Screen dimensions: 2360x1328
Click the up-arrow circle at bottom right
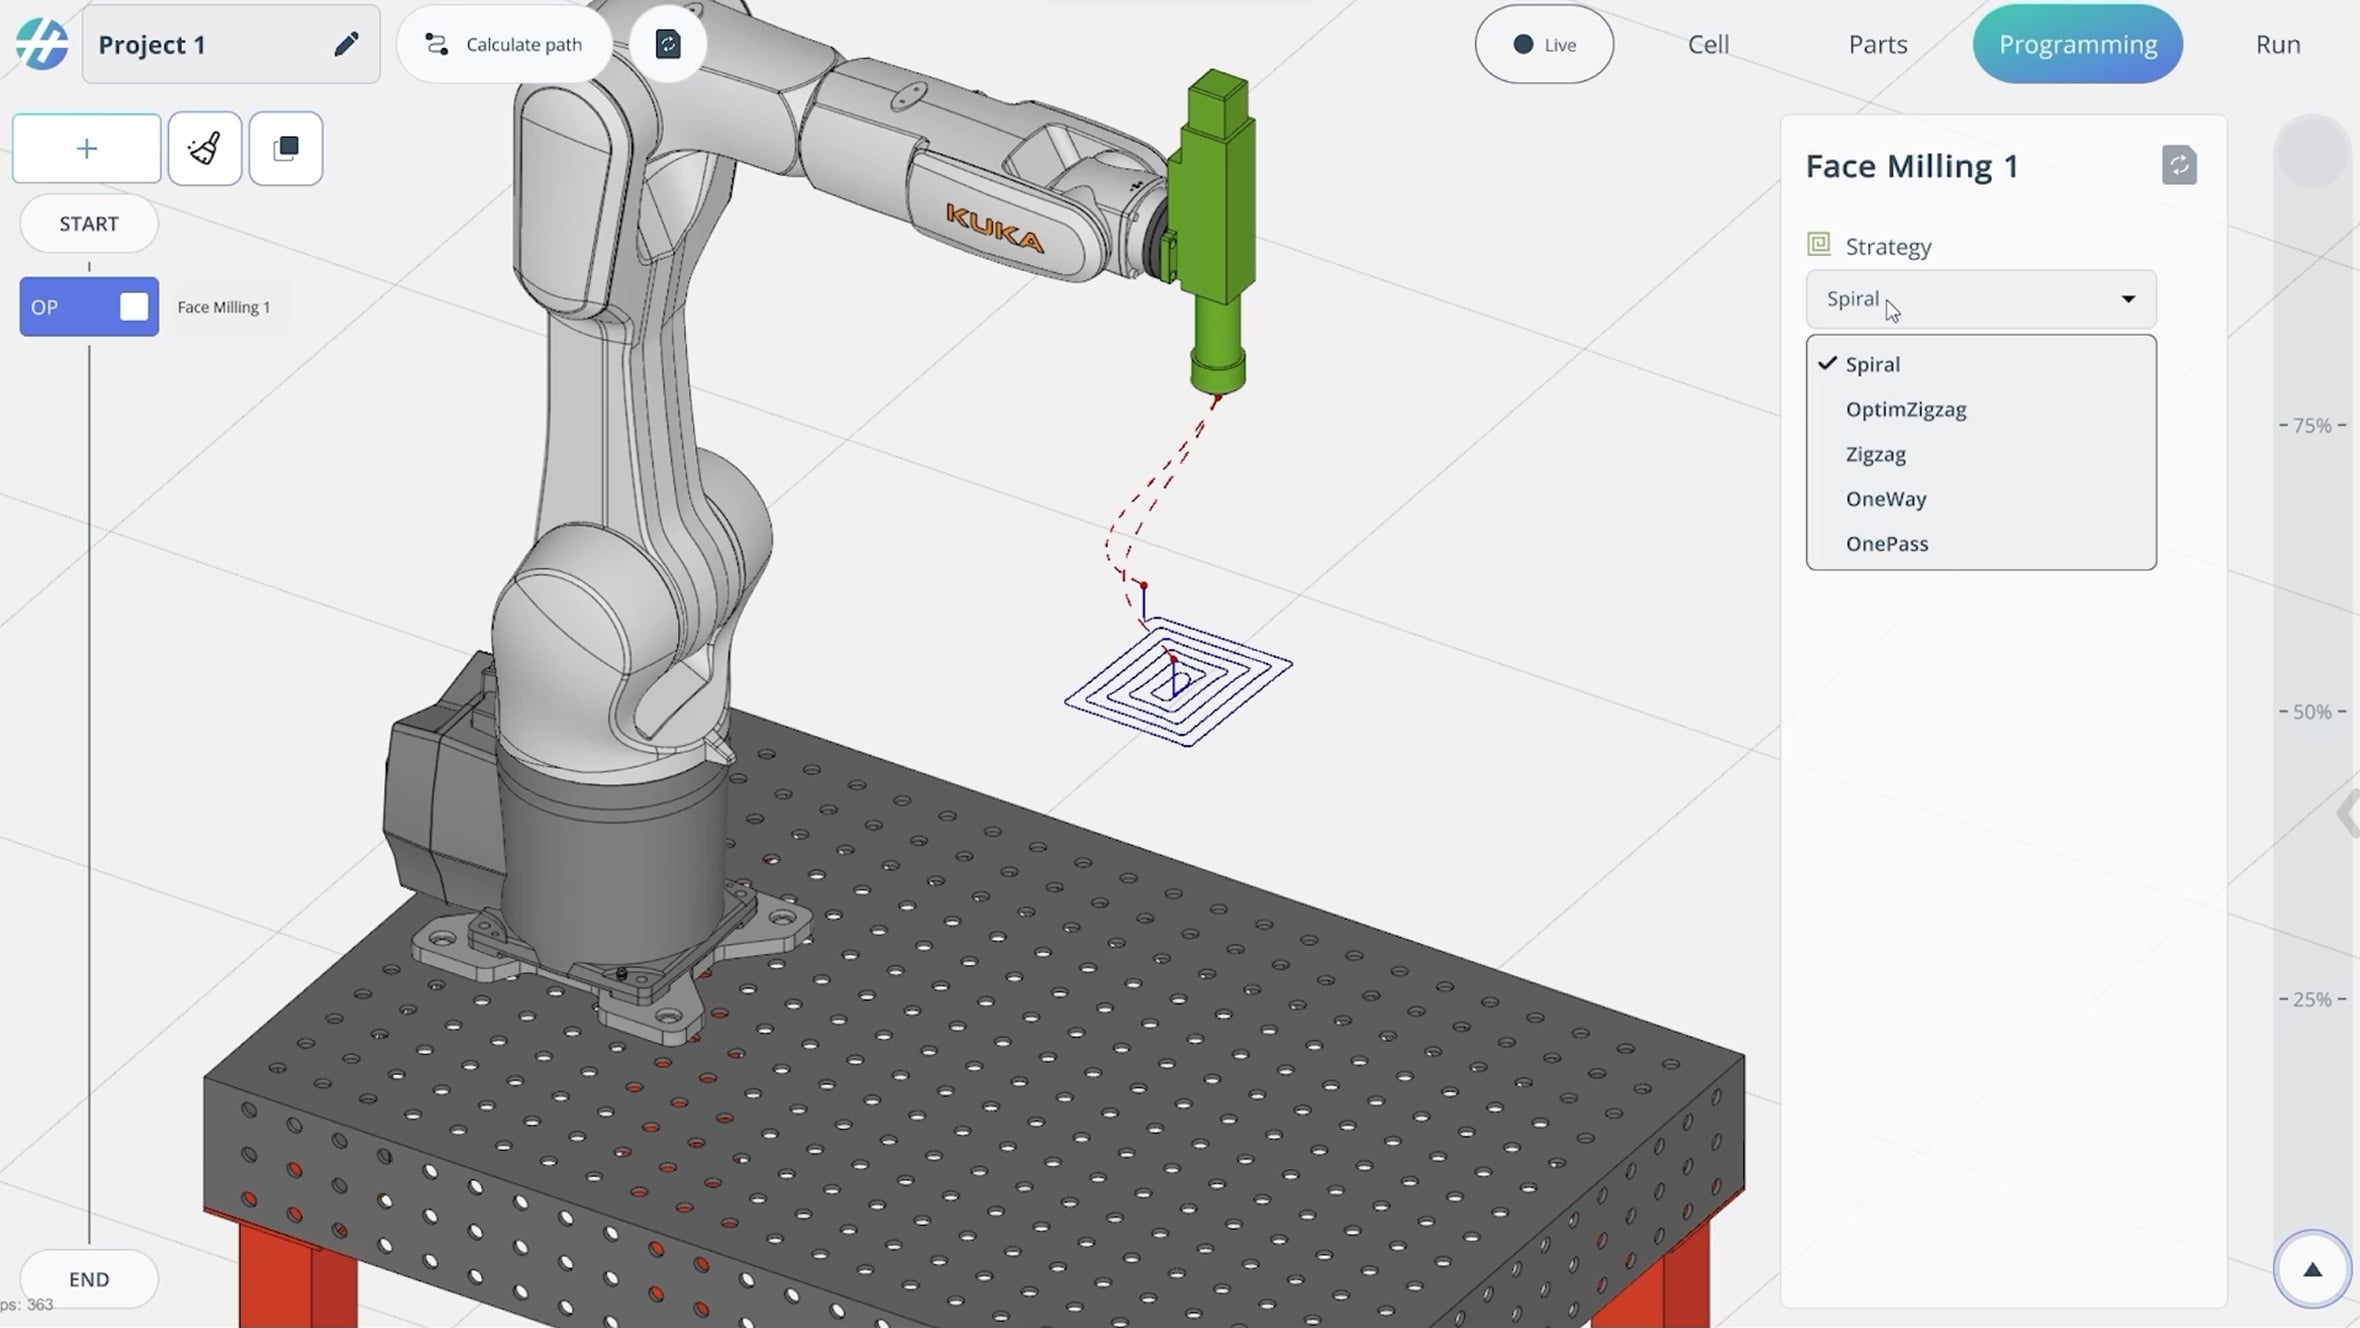(x=2312, y=1270)
